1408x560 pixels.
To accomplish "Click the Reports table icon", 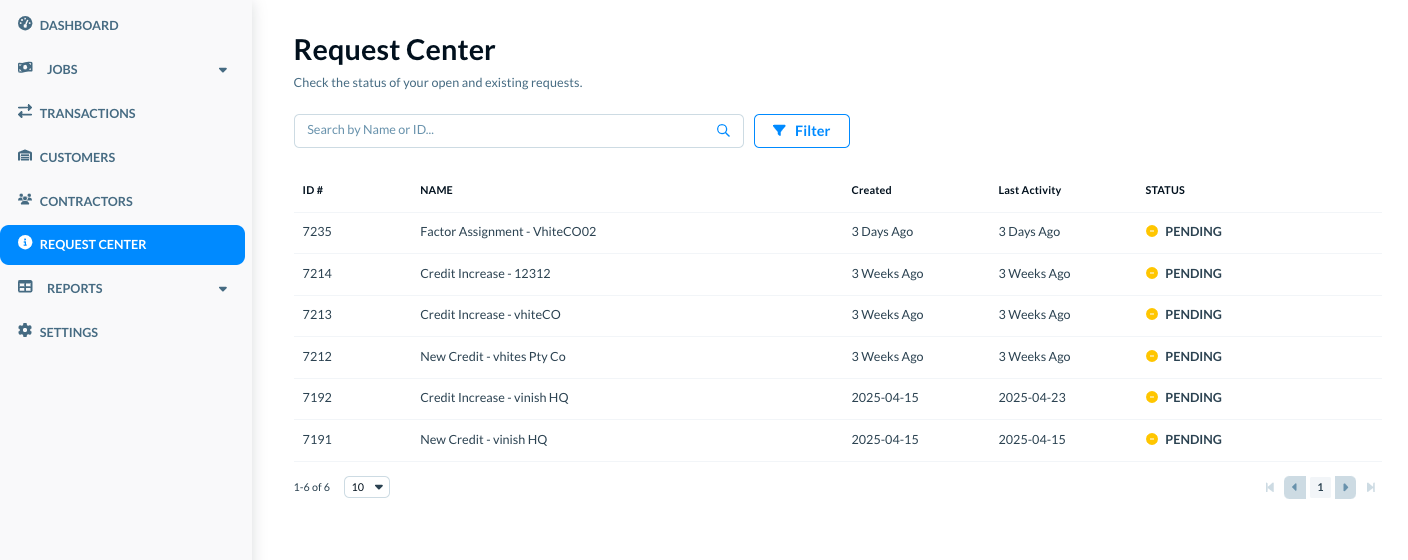I will (26, 287).
